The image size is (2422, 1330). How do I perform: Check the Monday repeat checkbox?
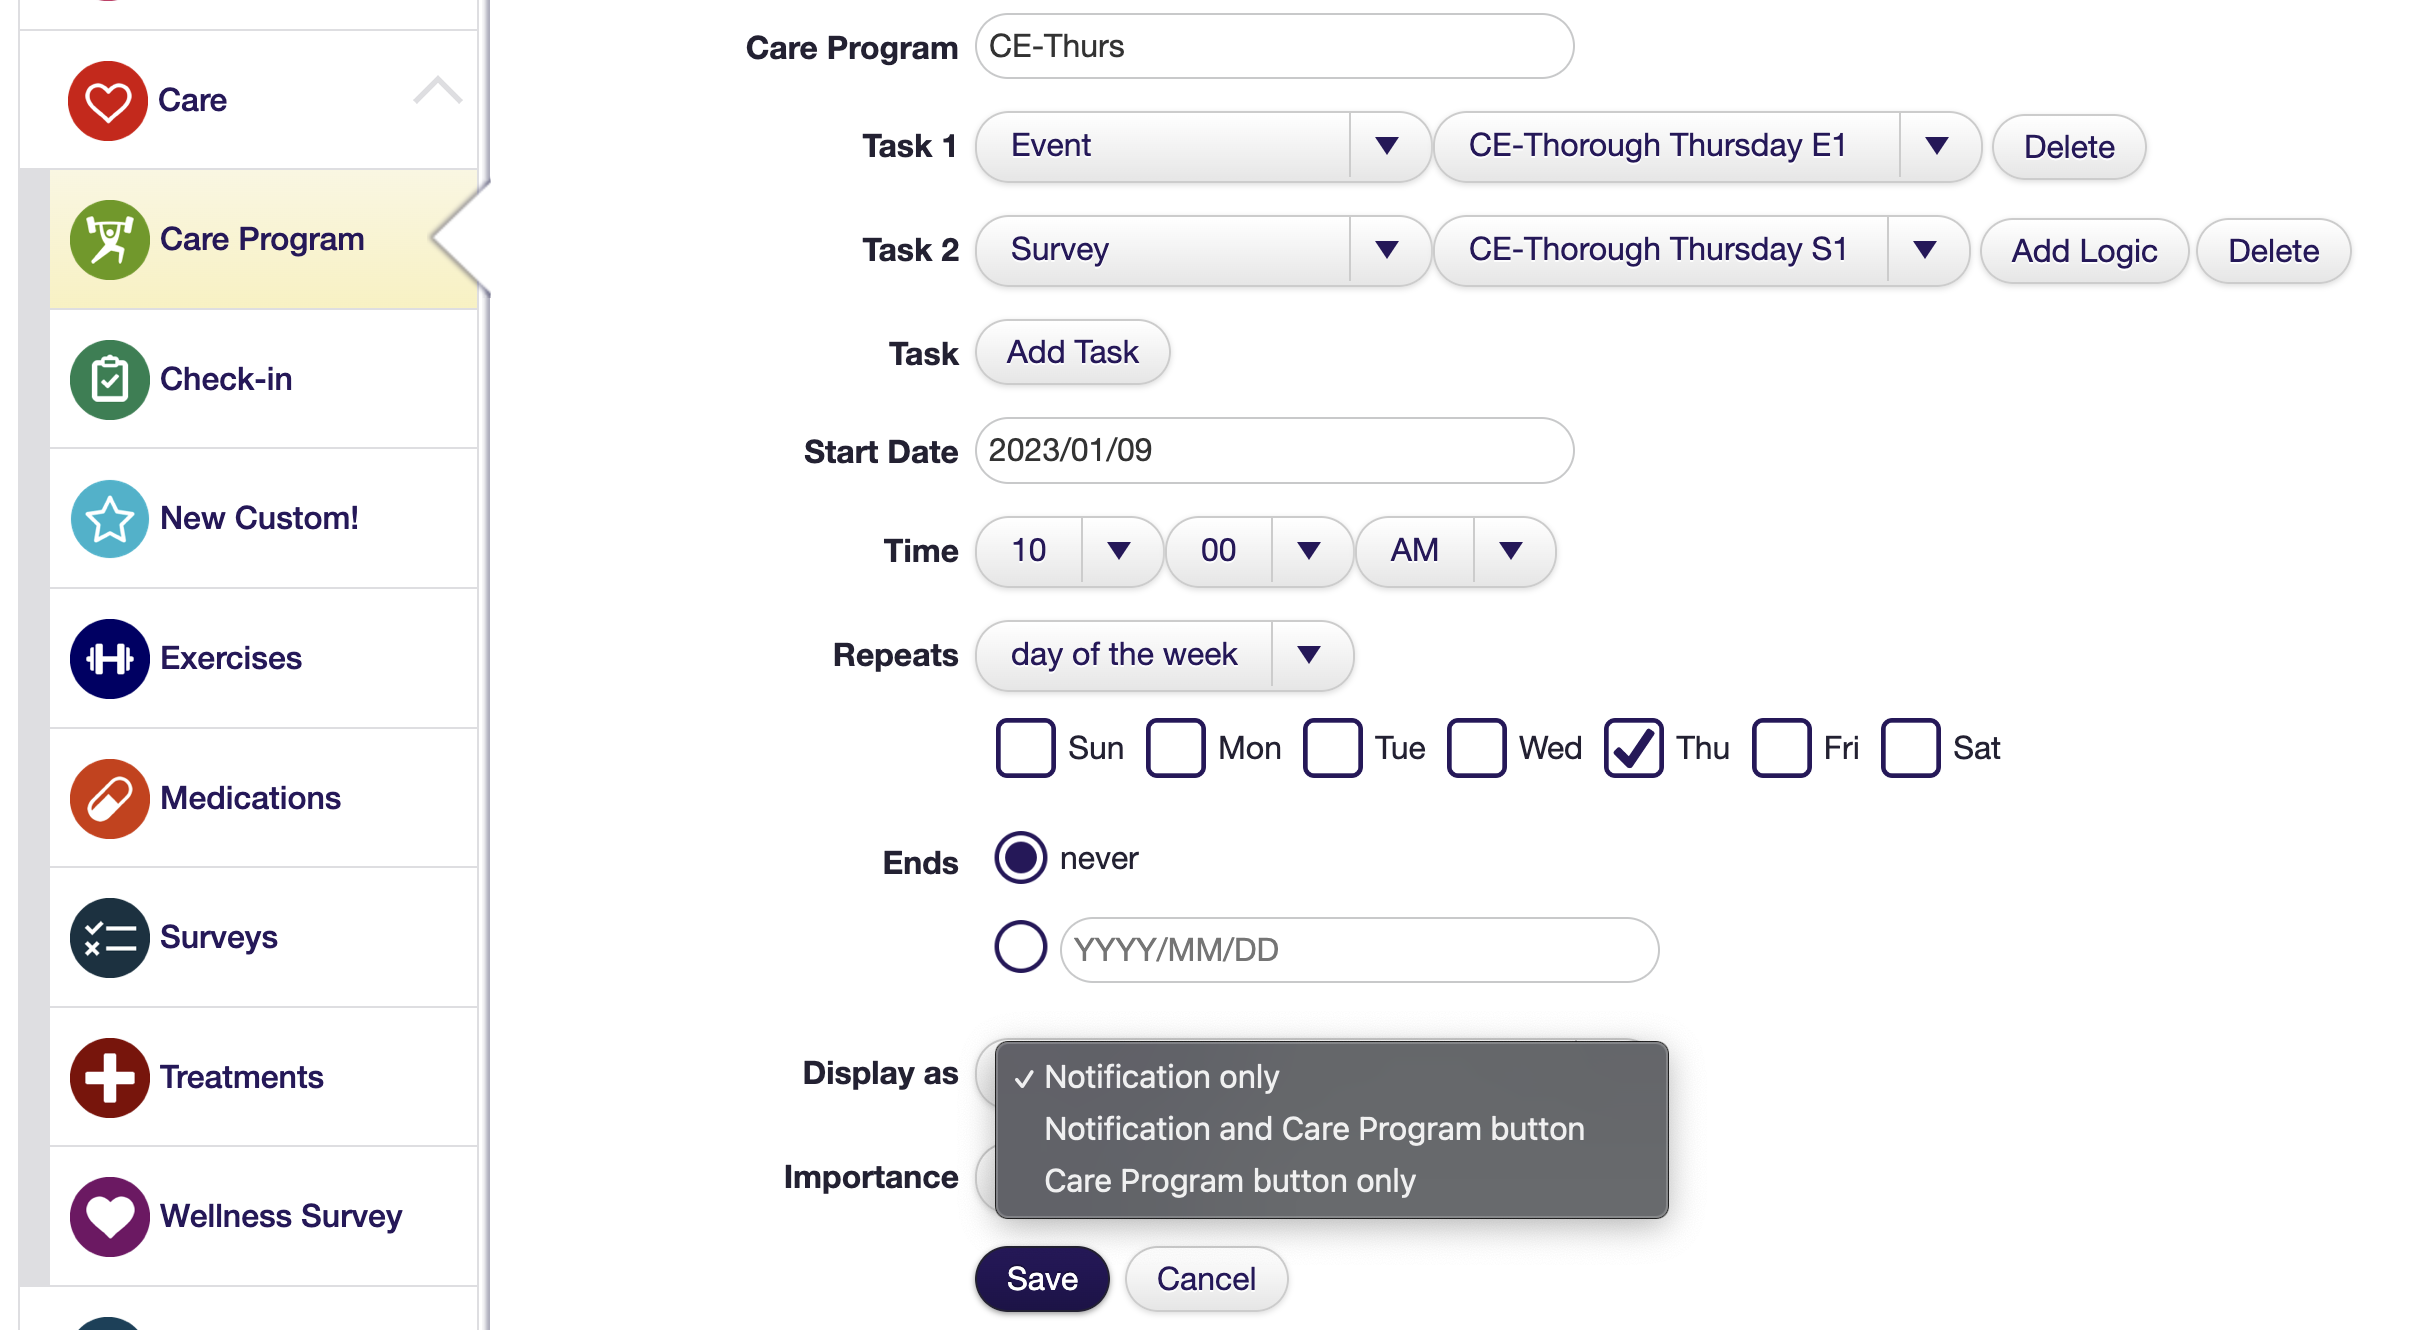(1176, 747)
